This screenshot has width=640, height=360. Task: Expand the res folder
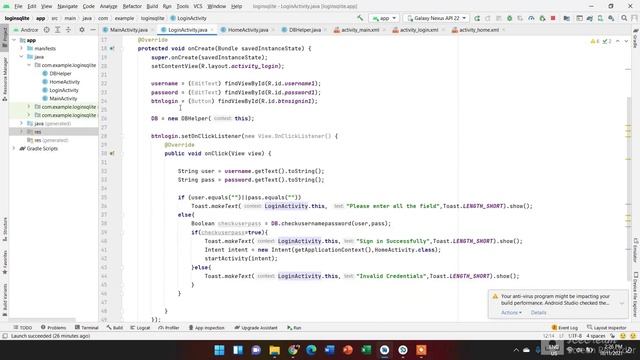click(x=22, y=131)
